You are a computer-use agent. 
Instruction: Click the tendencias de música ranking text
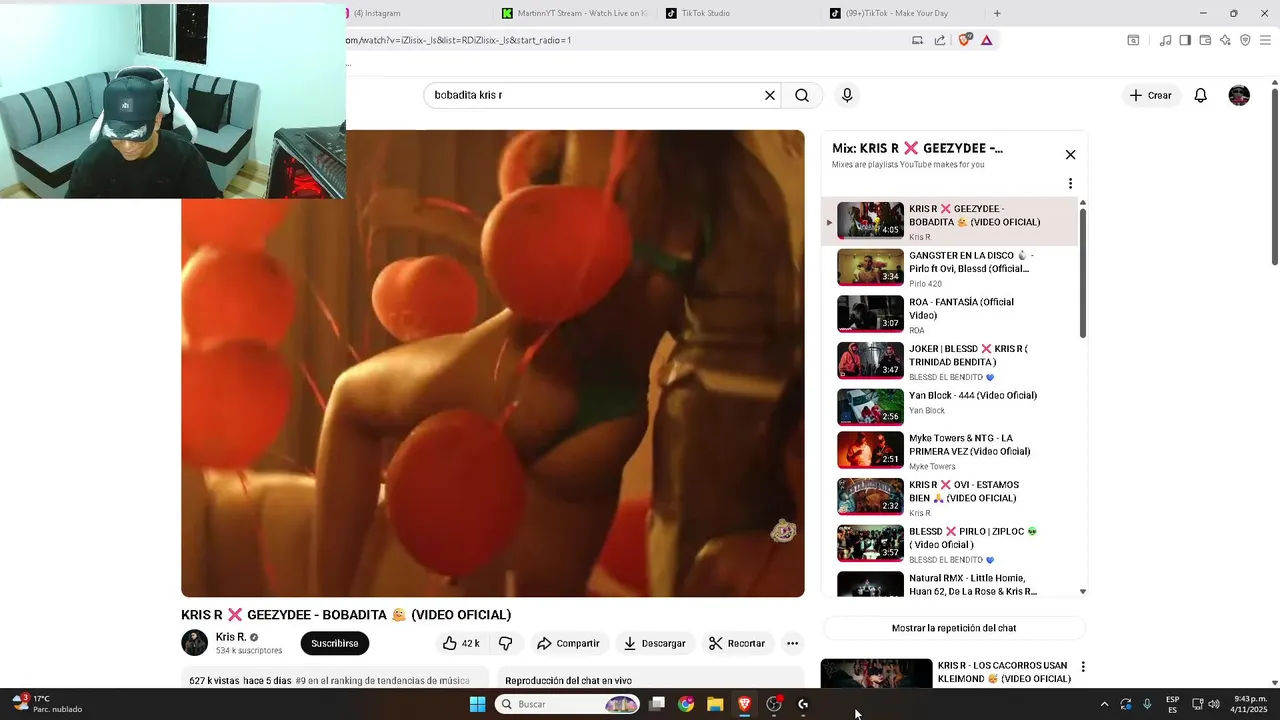click(x=382, y=681)
